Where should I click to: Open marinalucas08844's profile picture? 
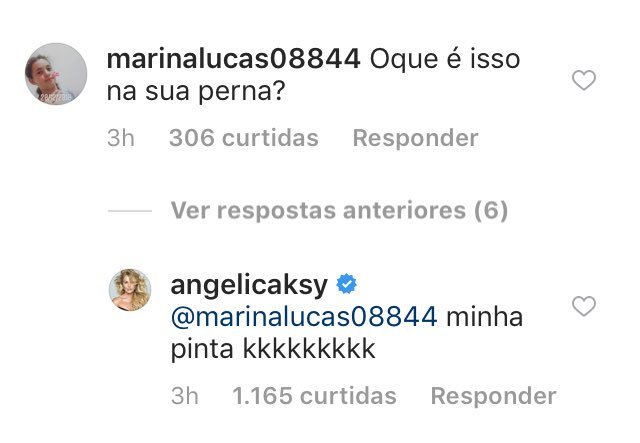56,74
